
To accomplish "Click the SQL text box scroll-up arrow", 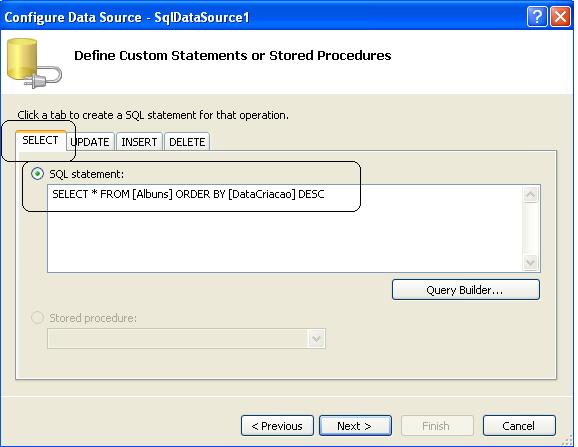I will 531,194.
